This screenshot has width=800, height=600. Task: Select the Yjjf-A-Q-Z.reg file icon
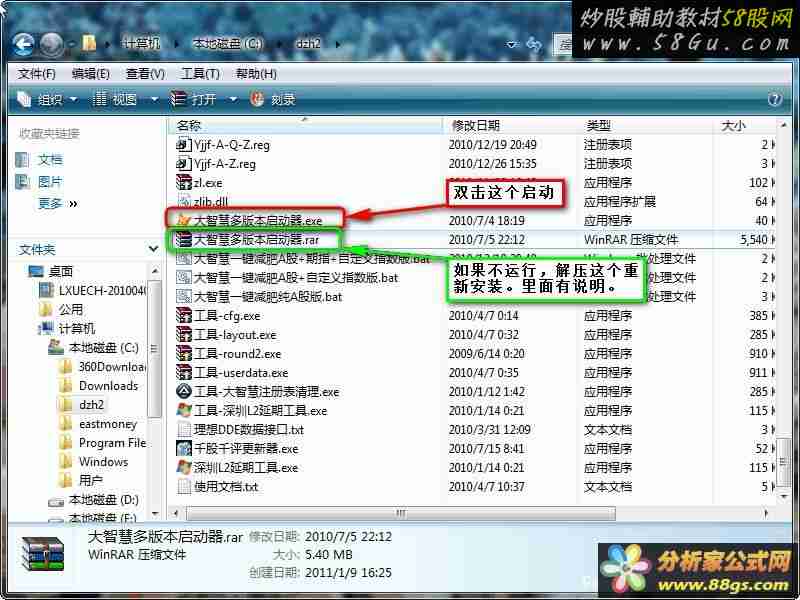tap(183, 144)
